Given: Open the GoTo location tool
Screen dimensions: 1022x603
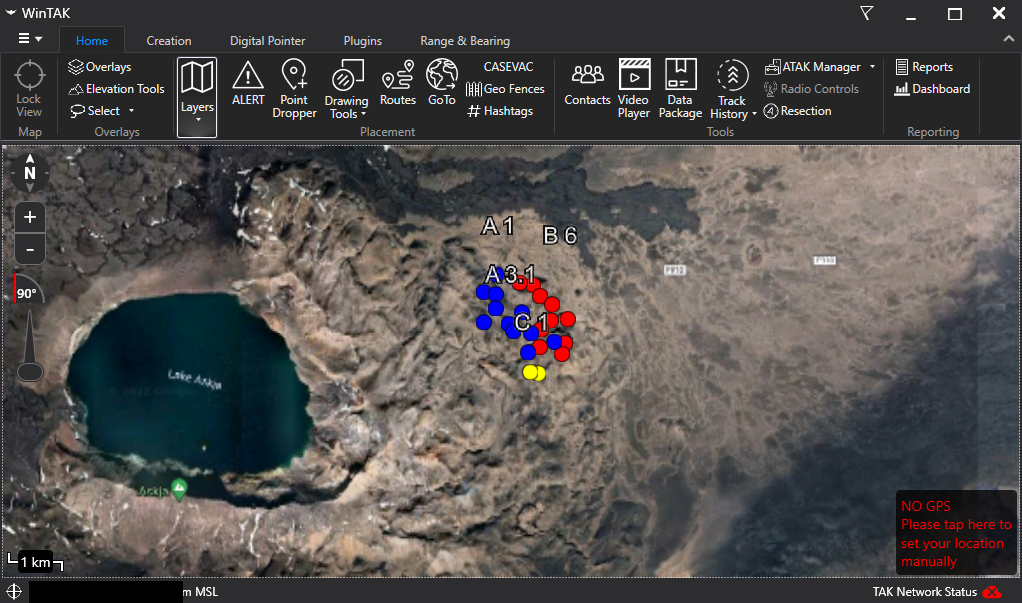Looking at the screenshot, I should [441, 83].
